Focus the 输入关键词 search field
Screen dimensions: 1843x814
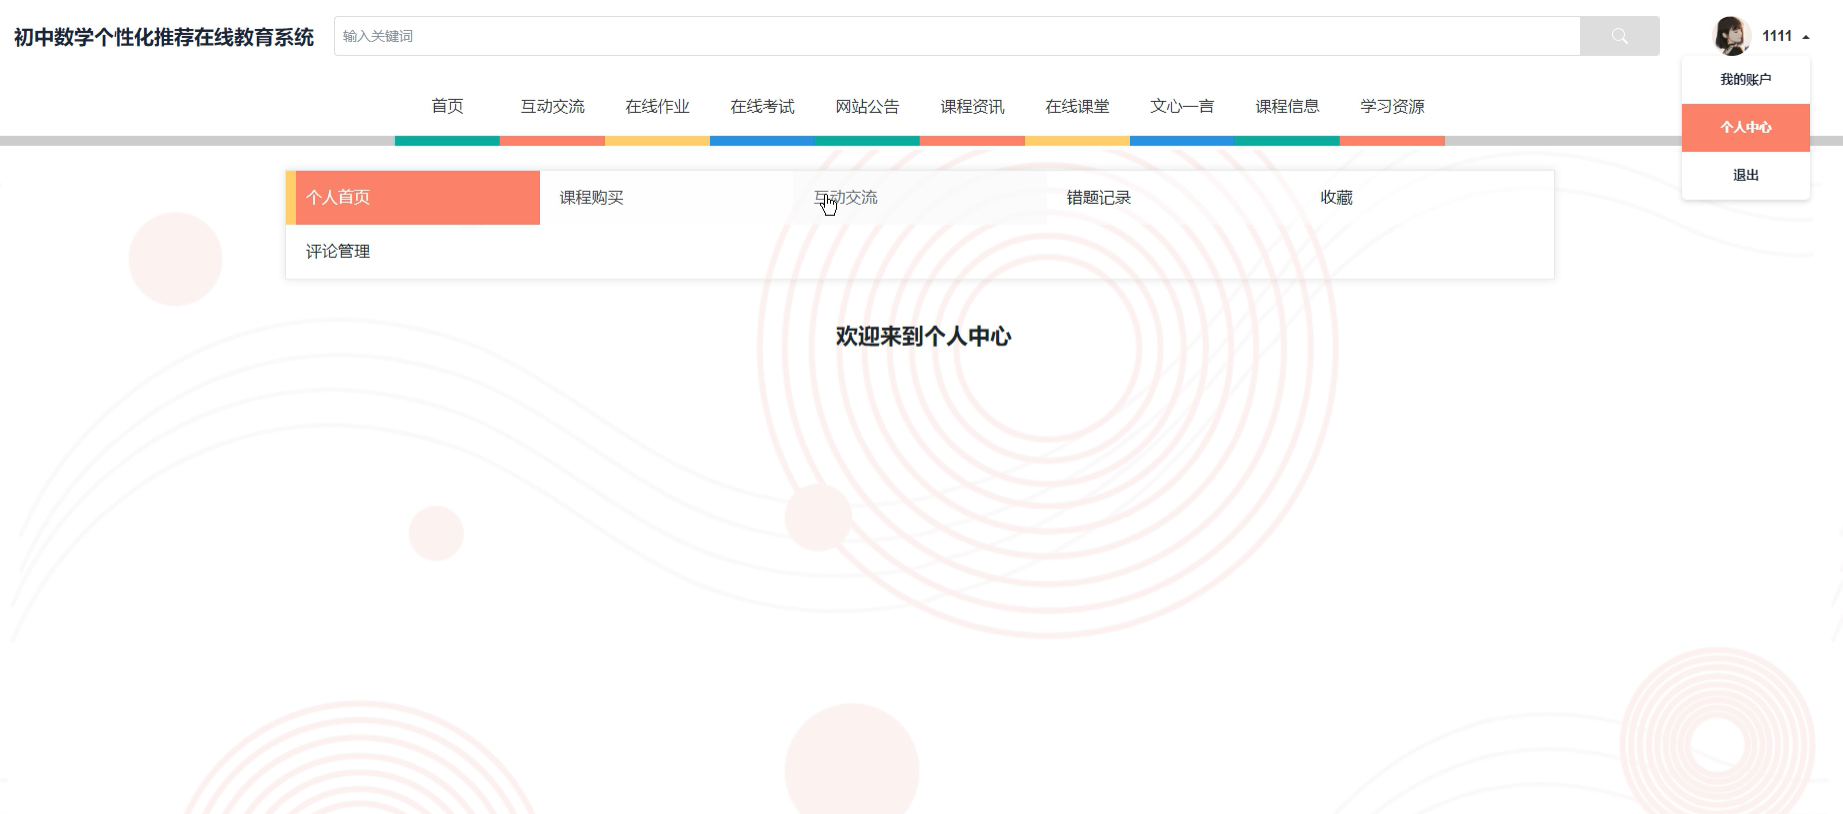[x=957, y=36]
